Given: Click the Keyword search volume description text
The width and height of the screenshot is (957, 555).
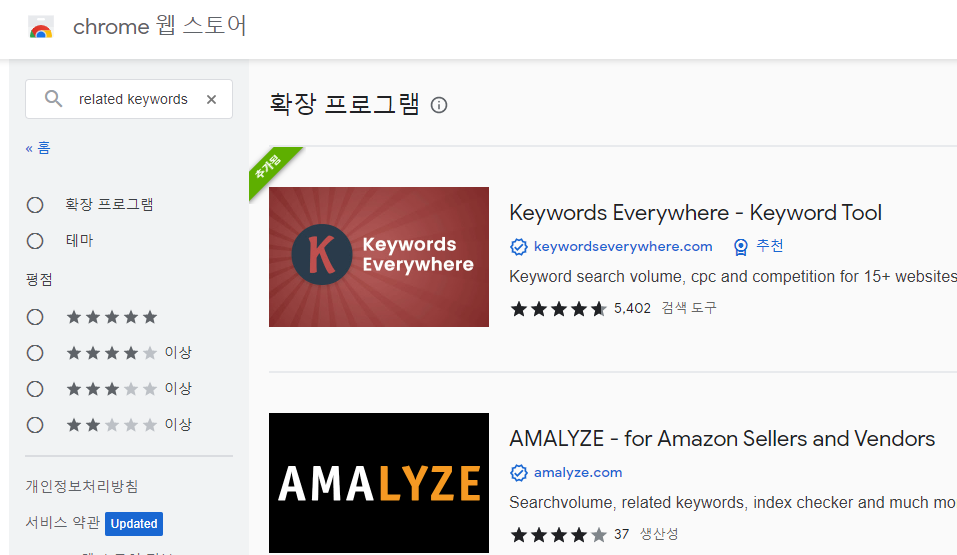Looking at the screenshot, I should click(732, 277).
